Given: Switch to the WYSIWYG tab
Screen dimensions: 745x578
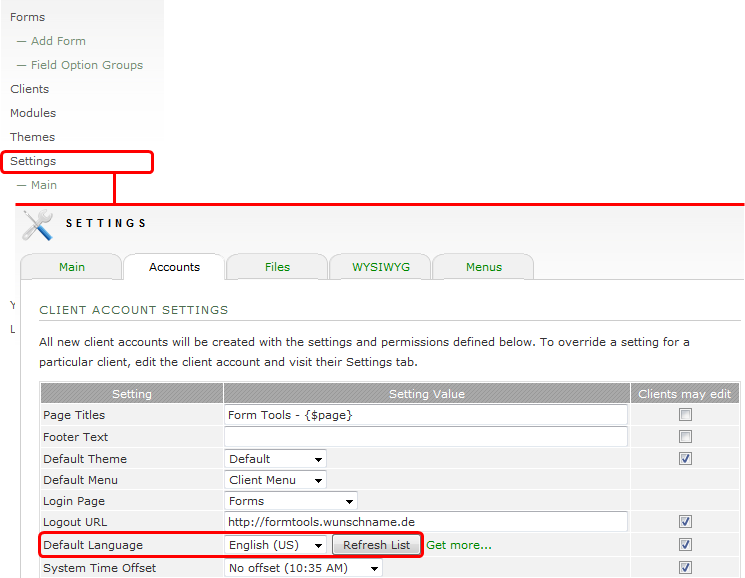Looking at the screenshot, I should [380, 267].
